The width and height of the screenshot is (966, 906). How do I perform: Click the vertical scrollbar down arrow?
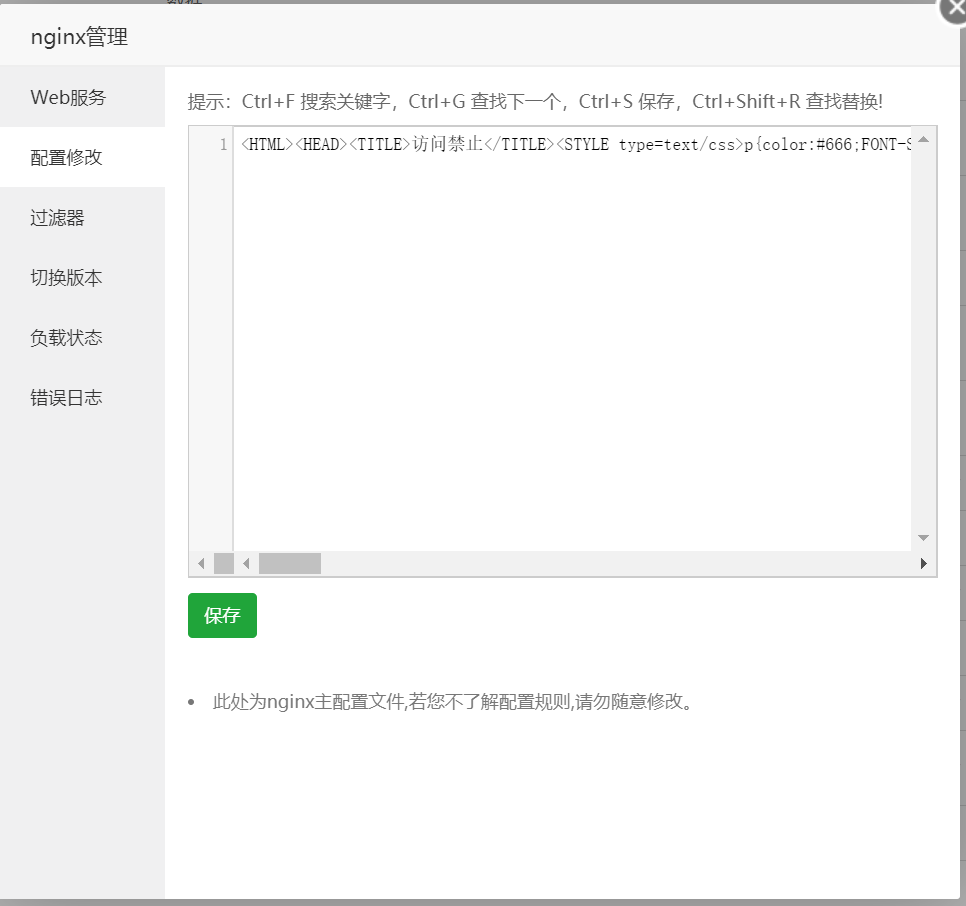tap(924, 536)
